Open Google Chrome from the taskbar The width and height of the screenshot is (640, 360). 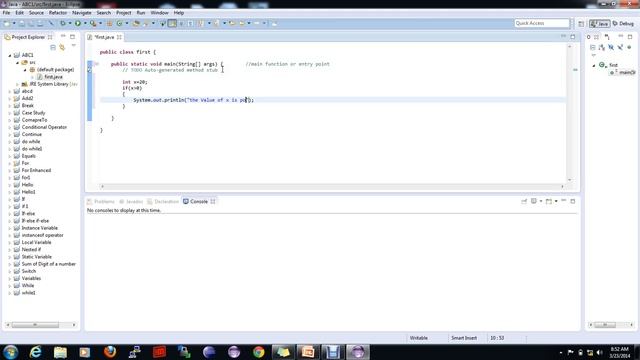[258, 352]
